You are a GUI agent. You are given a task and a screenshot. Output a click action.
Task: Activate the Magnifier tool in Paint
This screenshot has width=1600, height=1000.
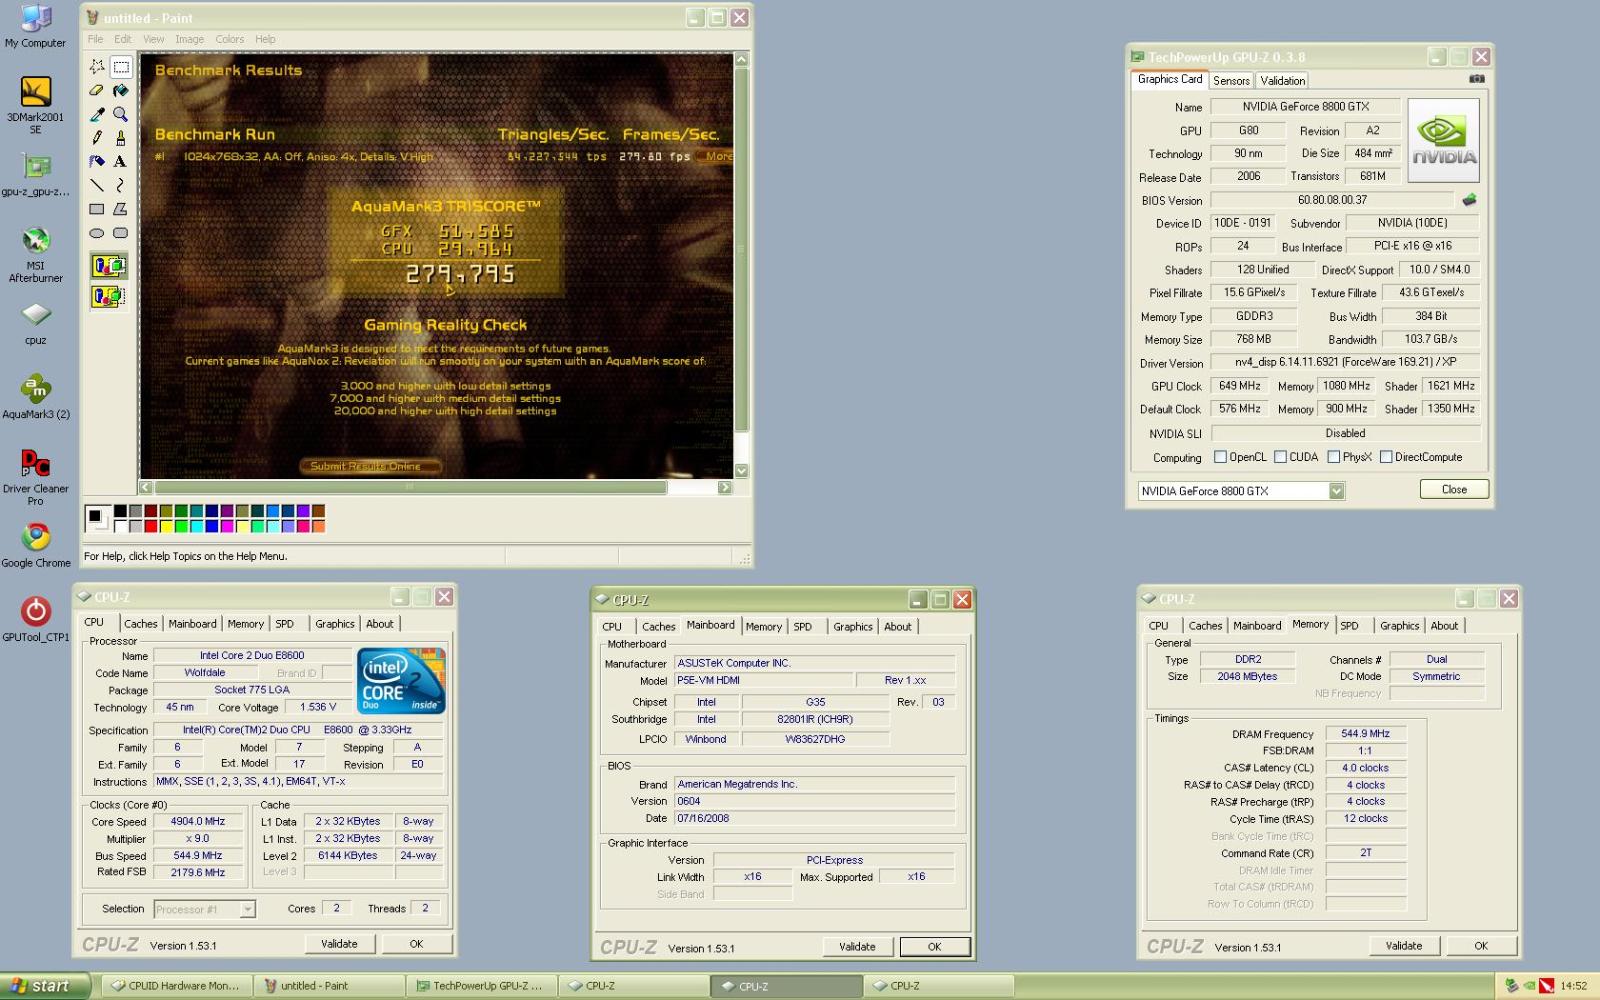121,115
